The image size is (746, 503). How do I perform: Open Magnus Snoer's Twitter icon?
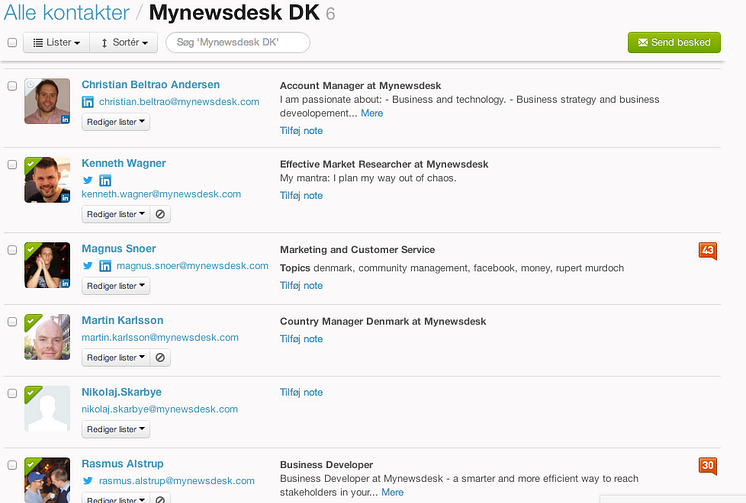88,266
